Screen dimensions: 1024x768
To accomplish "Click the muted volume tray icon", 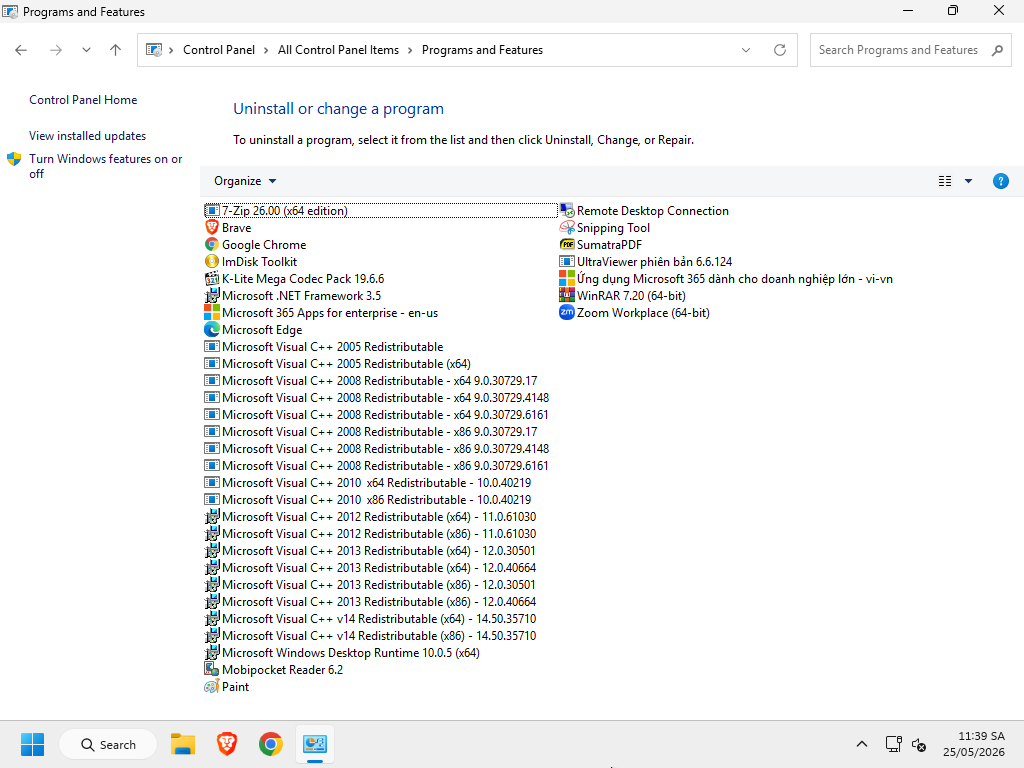I will point(919,744).
